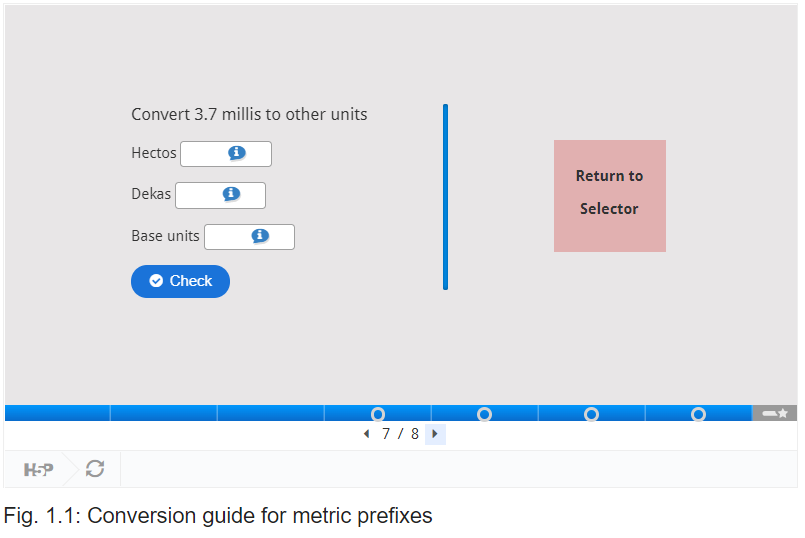The height and width of the screenshot is (538, 805).
Task: Select the seventh slide's circle marker
Action: click(x=698, y=414)
